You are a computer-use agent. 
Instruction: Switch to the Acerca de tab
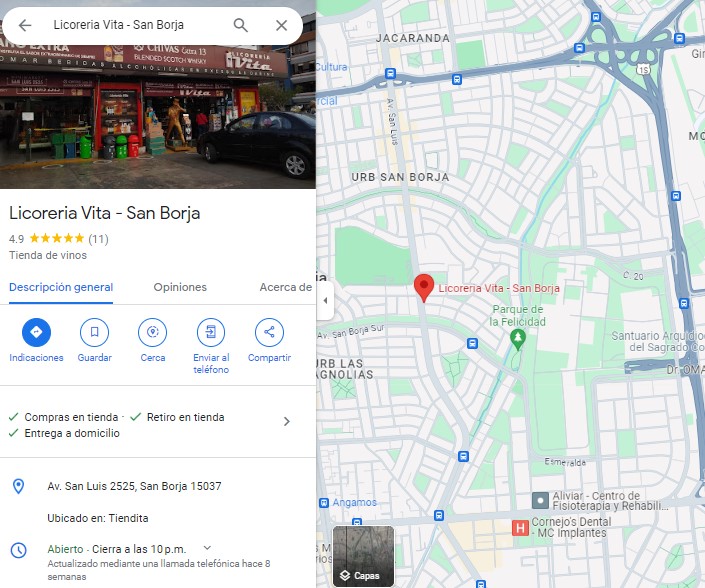click(286, 287)
